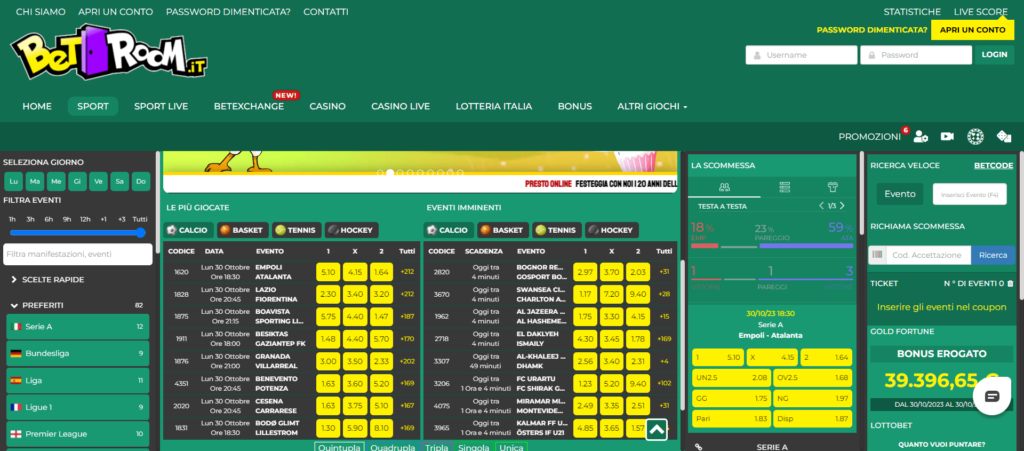Image resolution: width=1024 pixels, height=451 pixels.
Task: Filter Le Più Giocate by Calcio
Action: point(189,230)
